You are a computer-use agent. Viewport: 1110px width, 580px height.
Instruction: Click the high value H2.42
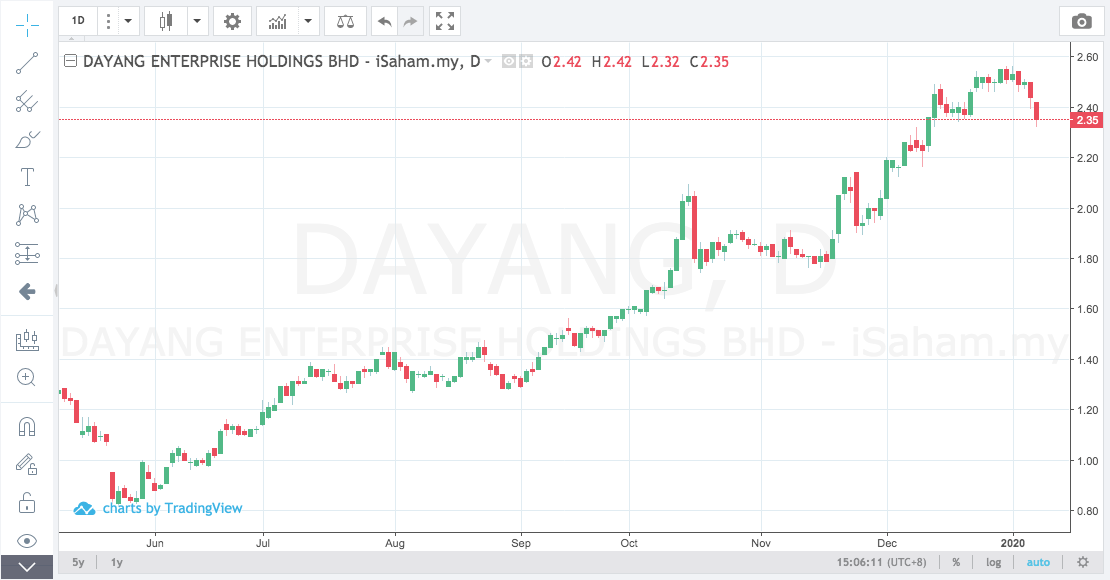click(612, 62)
